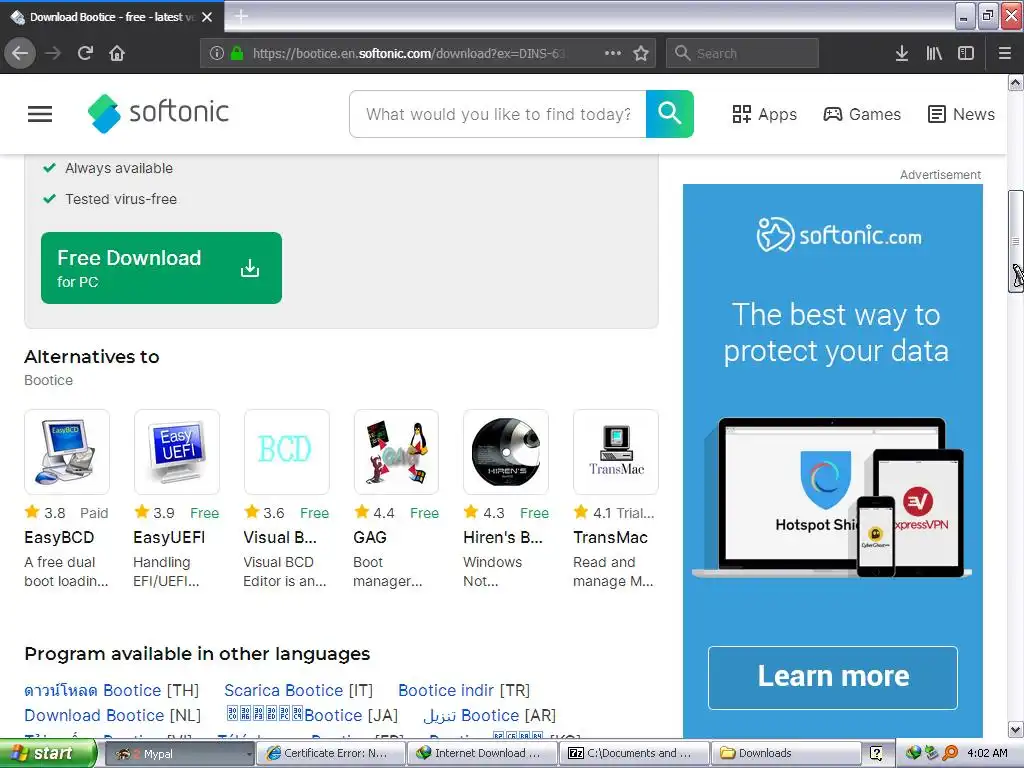Open the browser home page icon

[117, 53]
